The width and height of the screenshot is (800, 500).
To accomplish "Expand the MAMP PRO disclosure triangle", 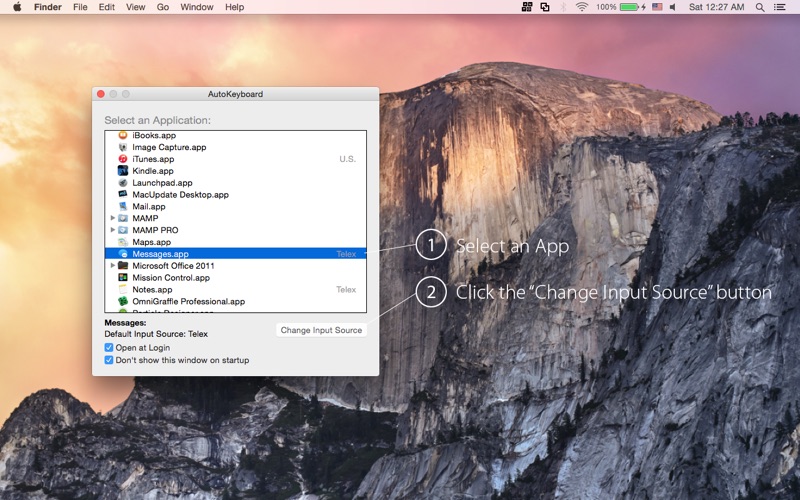I will 113,230.
